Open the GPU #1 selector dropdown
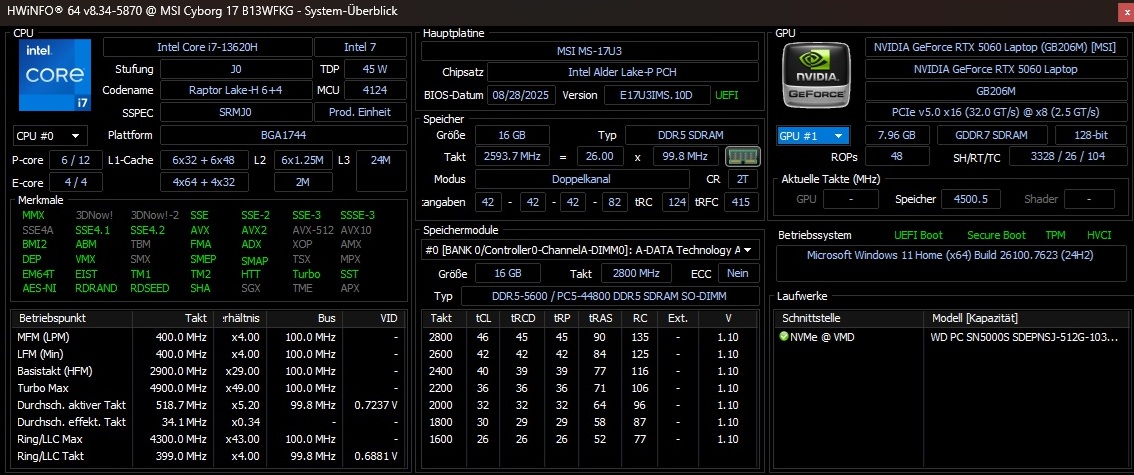 pyautogui.click(x=813, y=135)
